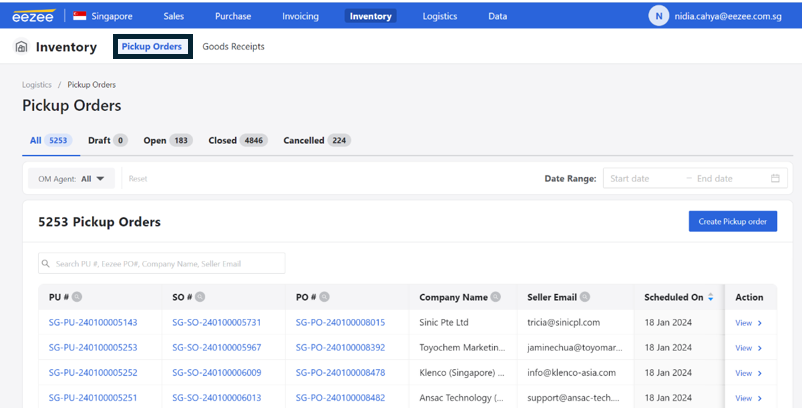Switch to the Pickup Orders tab
This screenshot has height=408, width=805.
coord(152,47)
